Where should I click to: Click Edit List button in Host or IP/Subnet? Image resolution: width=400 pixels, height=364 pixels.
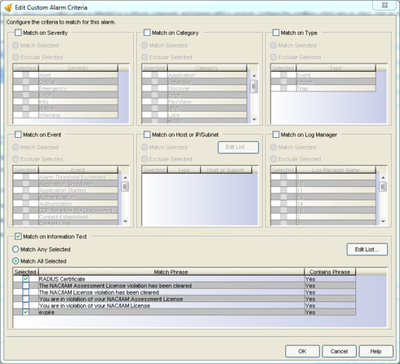tap(238, 147)
